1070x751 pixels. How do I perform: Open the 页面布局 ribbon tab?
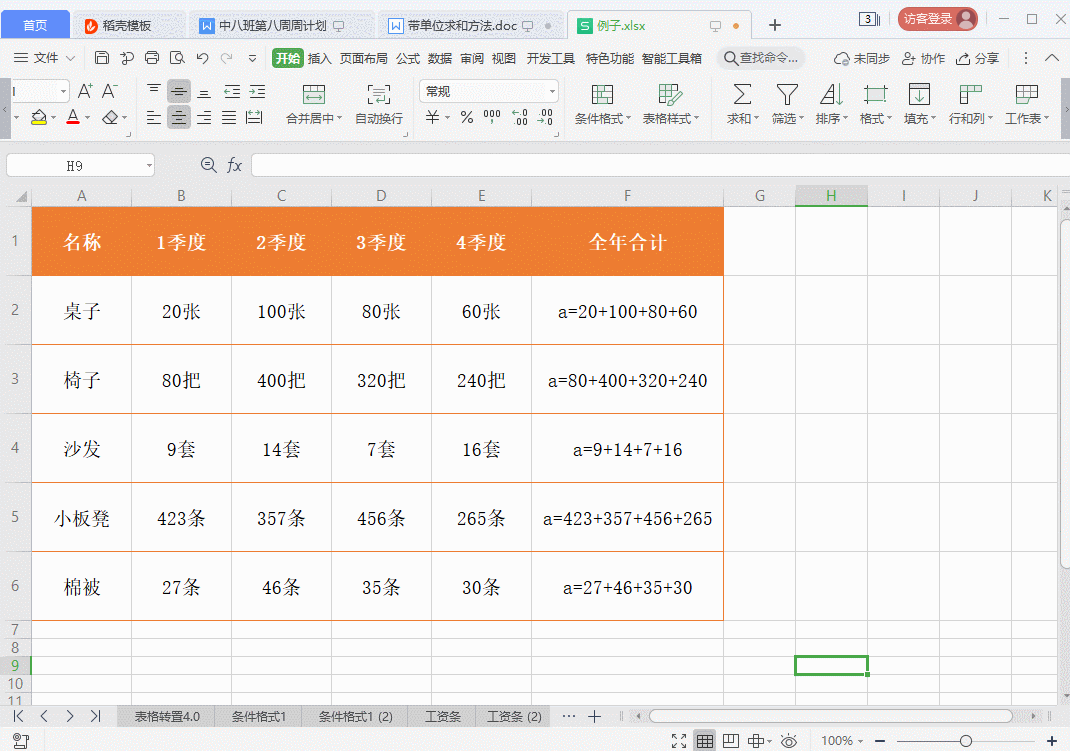364,59
